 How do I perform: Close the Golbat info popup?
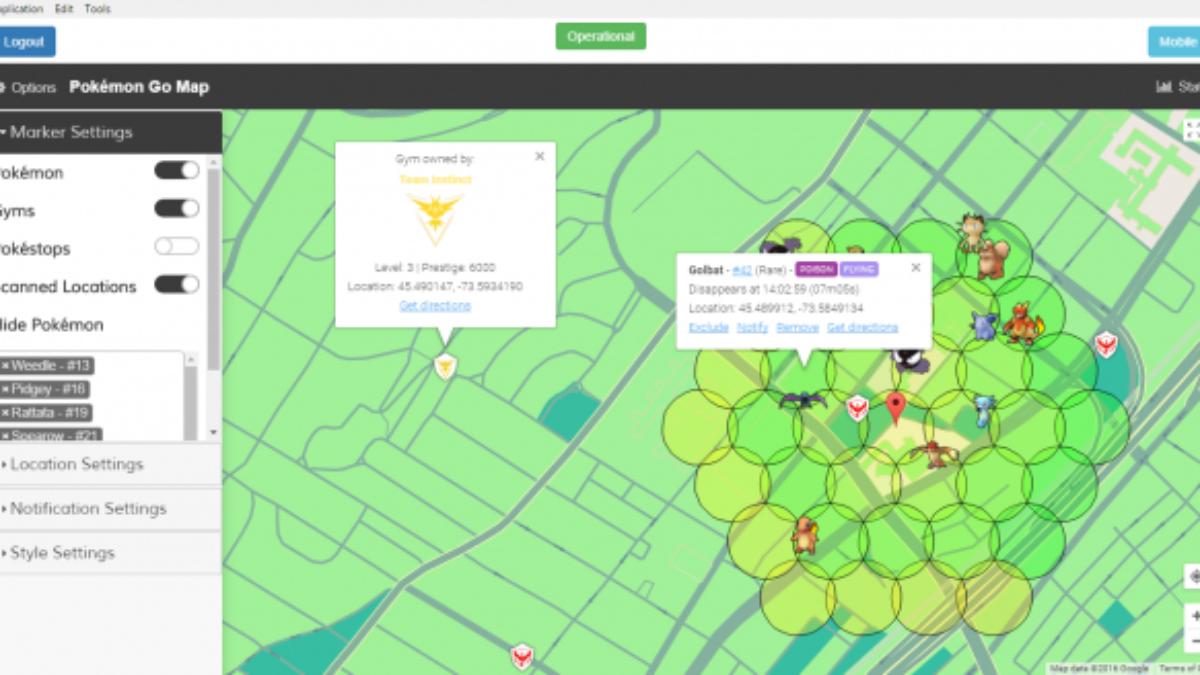916,267
